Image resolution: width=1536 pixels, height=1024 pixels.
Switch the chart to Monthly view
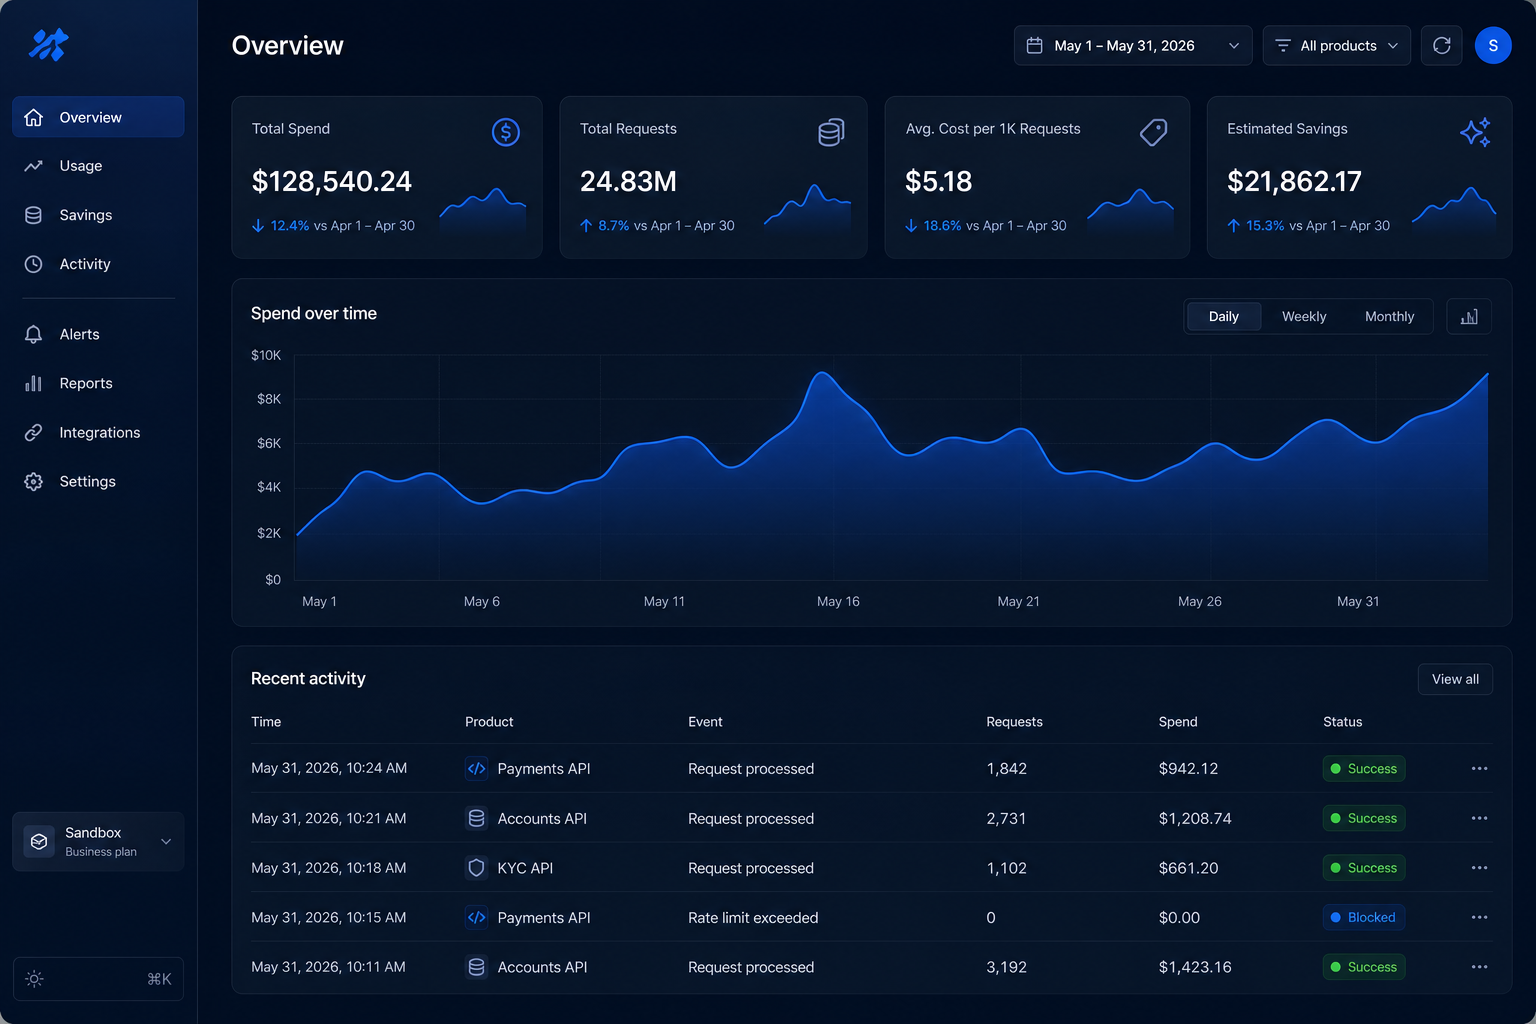[x=1389, y=316]
